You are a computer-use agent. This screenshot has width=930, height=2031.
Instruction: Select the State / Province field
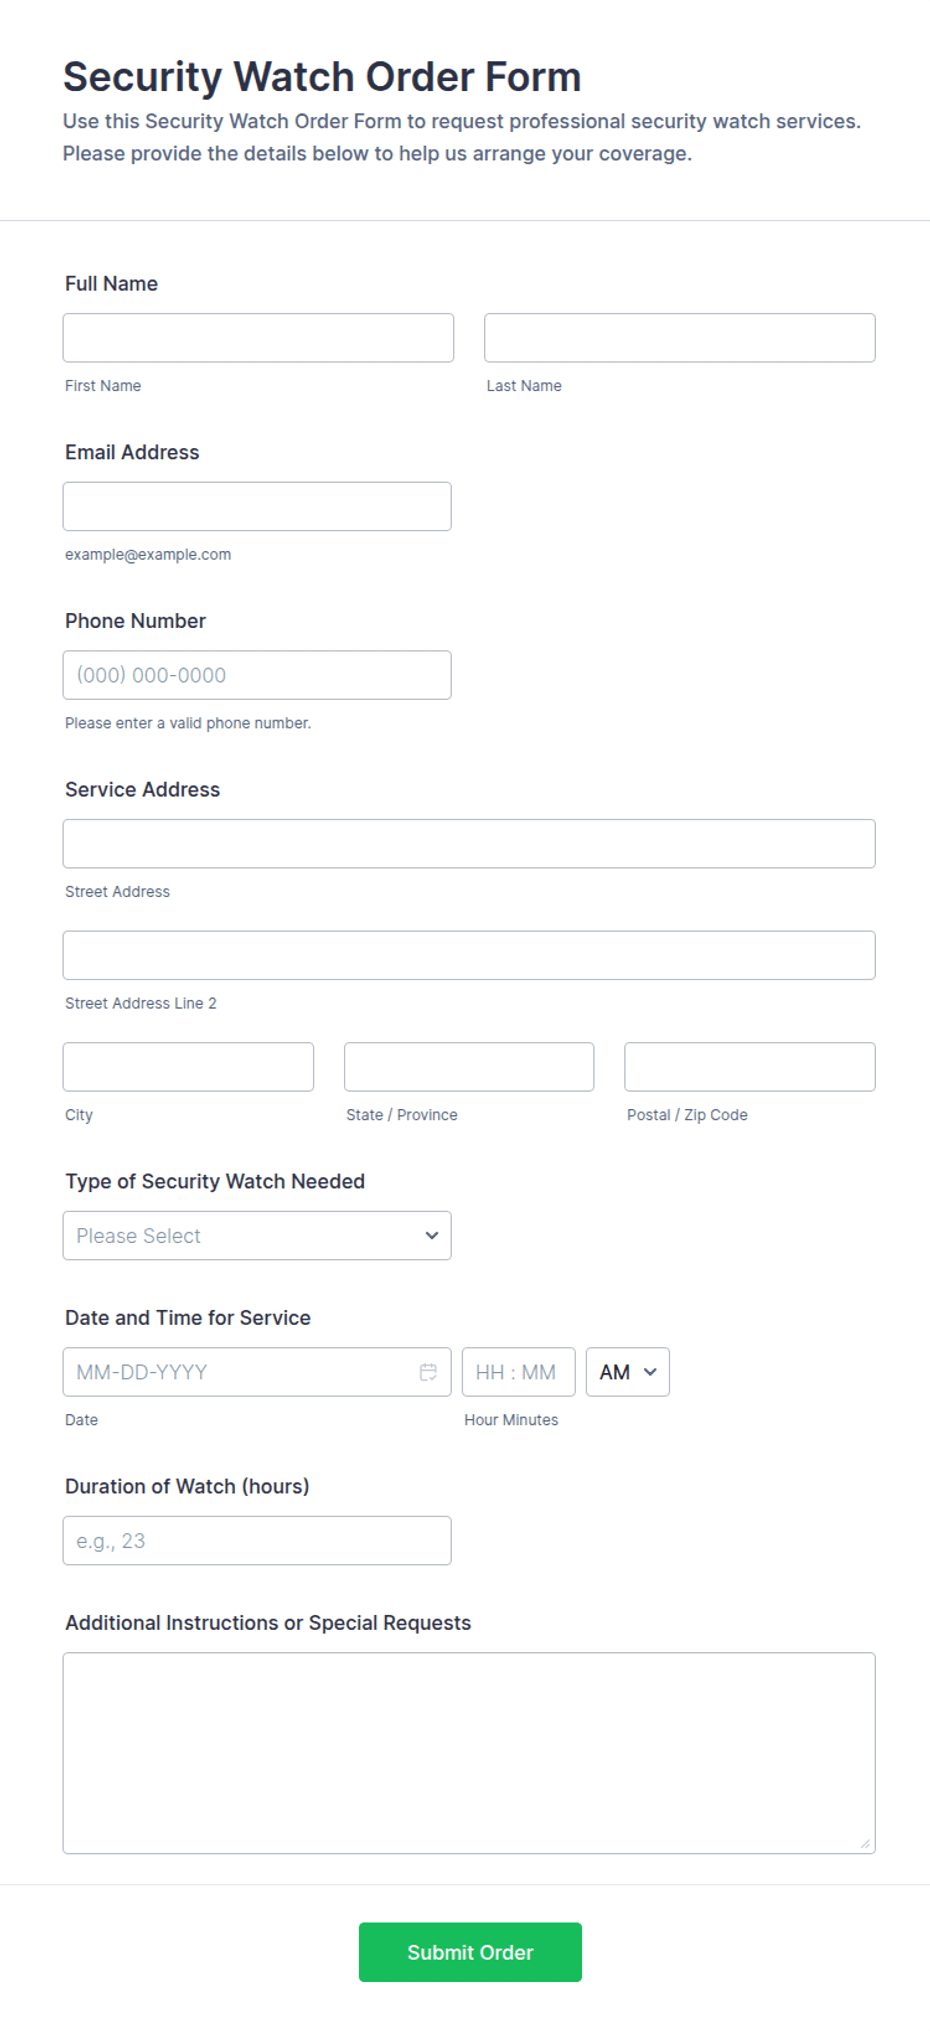(469, 1067)
